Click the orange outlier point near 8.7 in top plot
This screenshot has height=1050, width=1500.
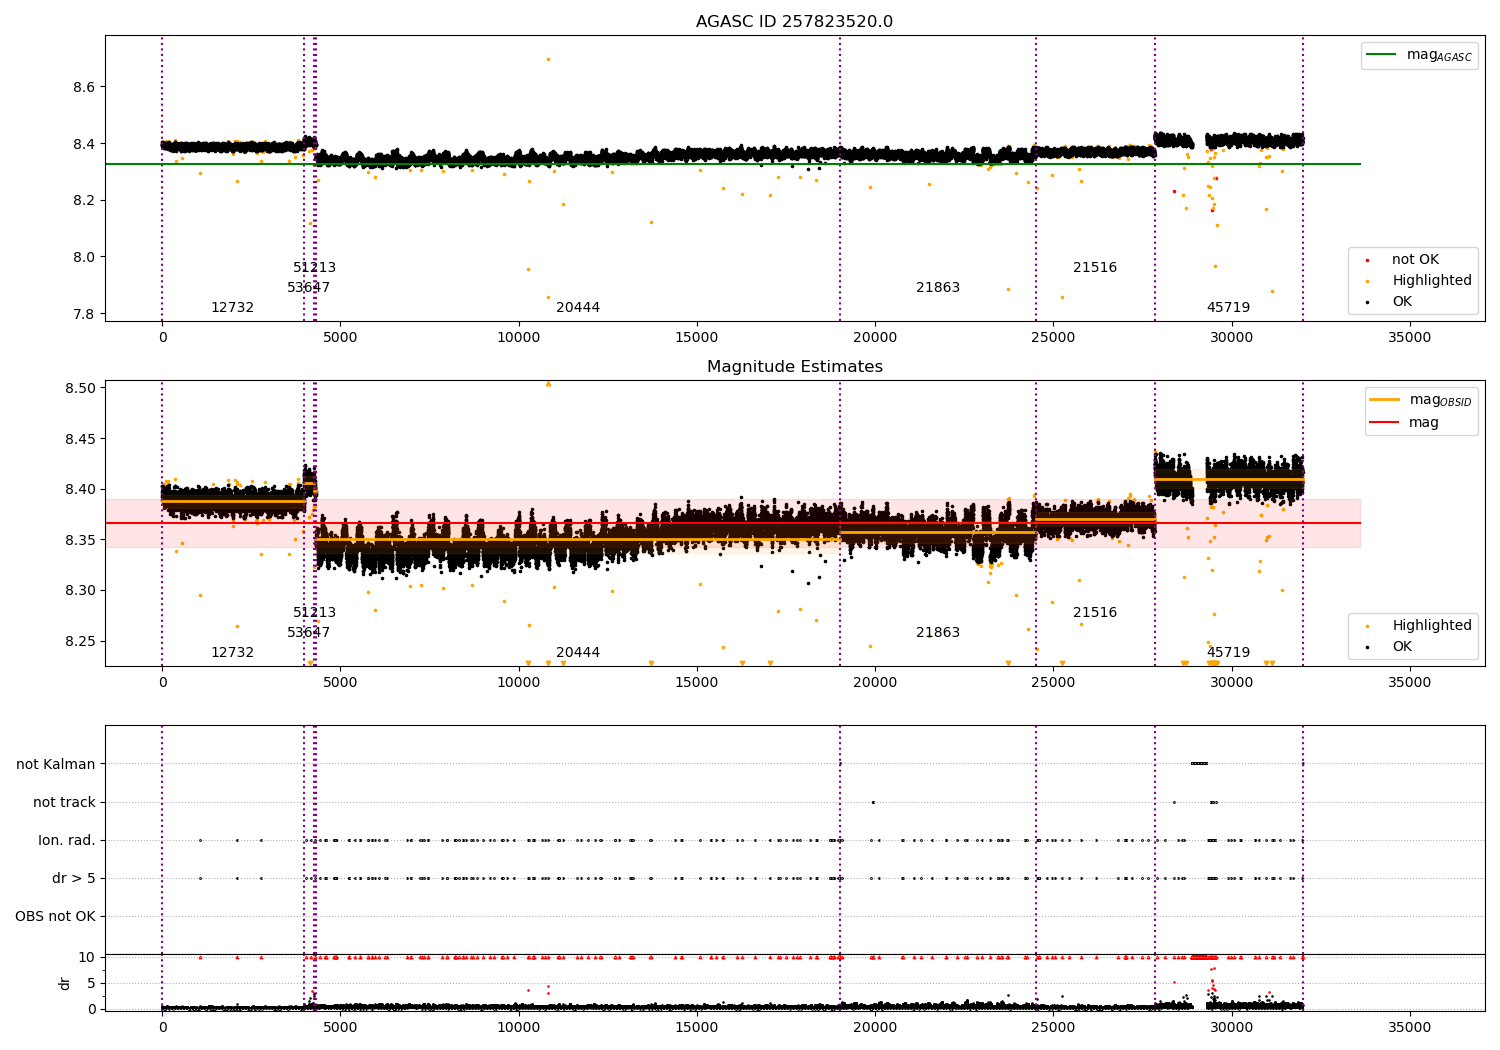click(548, 59)
